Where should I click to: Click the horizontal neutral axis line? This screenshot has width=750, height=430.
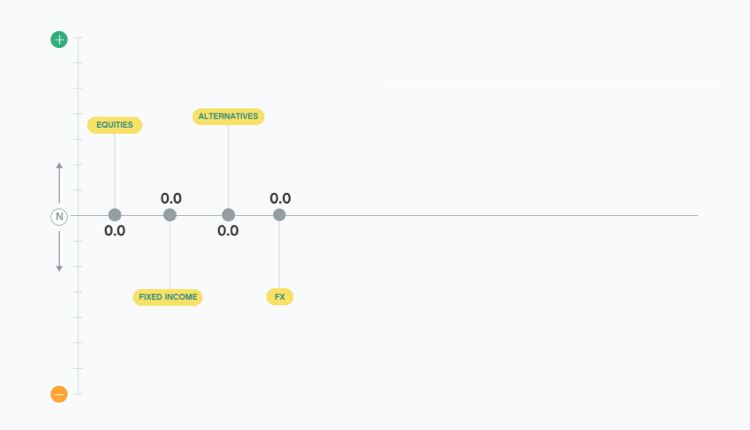500,215
